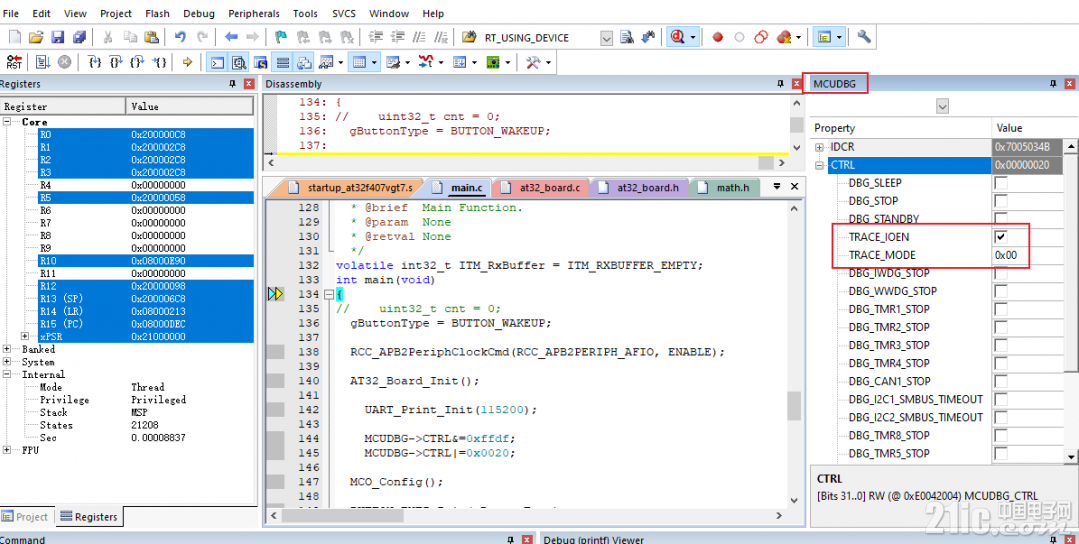1079x544 pixels.
Task: Enable the DBG_TMR1_STOP checkbox
Action: pos(1001,309)
